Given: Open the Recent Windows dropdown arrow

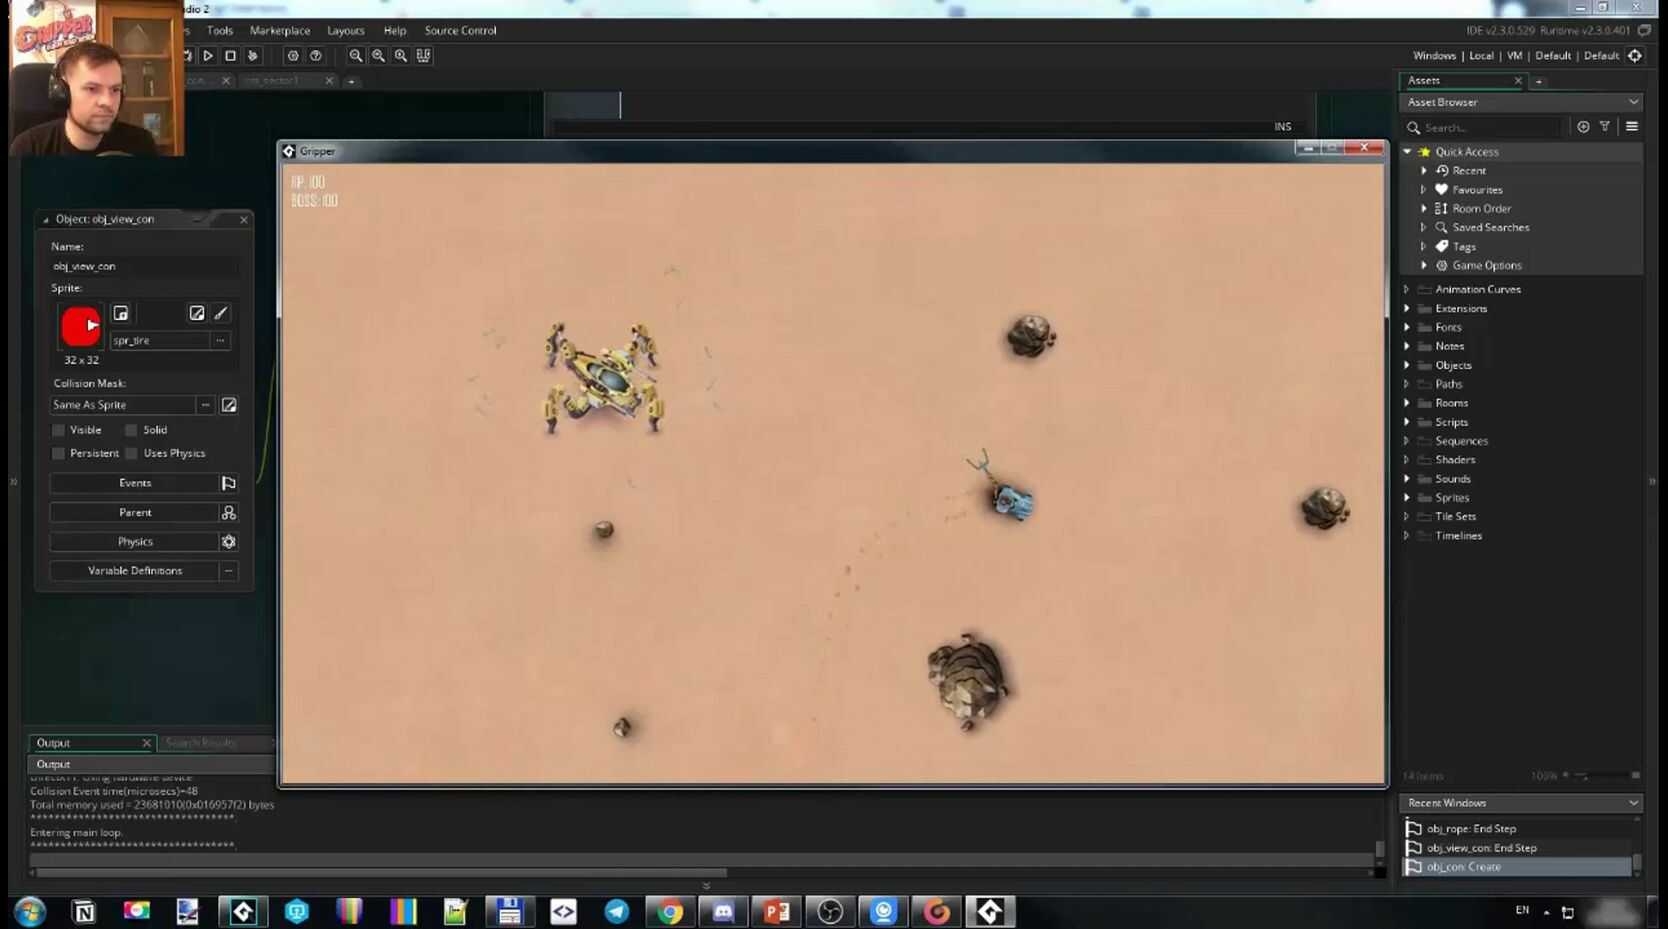Looking at the screenshot, I should point(1633,803).
